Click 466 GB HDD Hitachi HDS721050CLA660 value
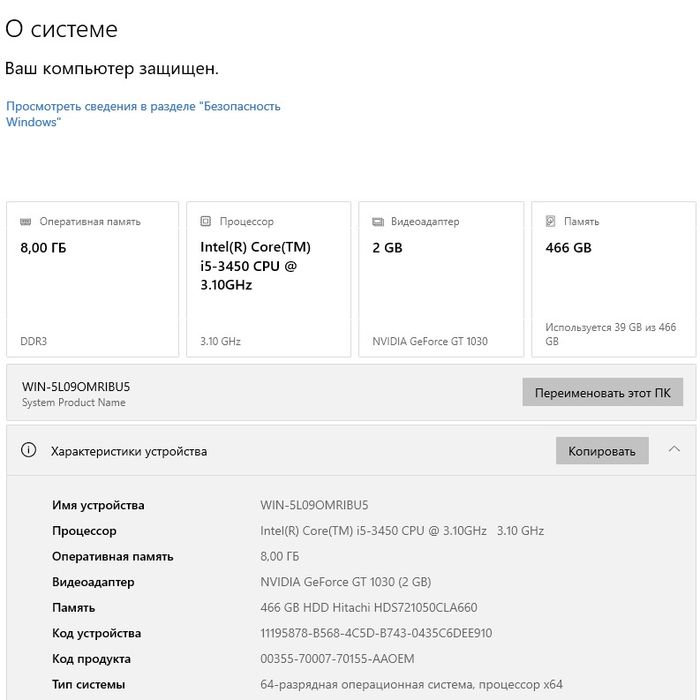700x700 pixels. point(369,607)
